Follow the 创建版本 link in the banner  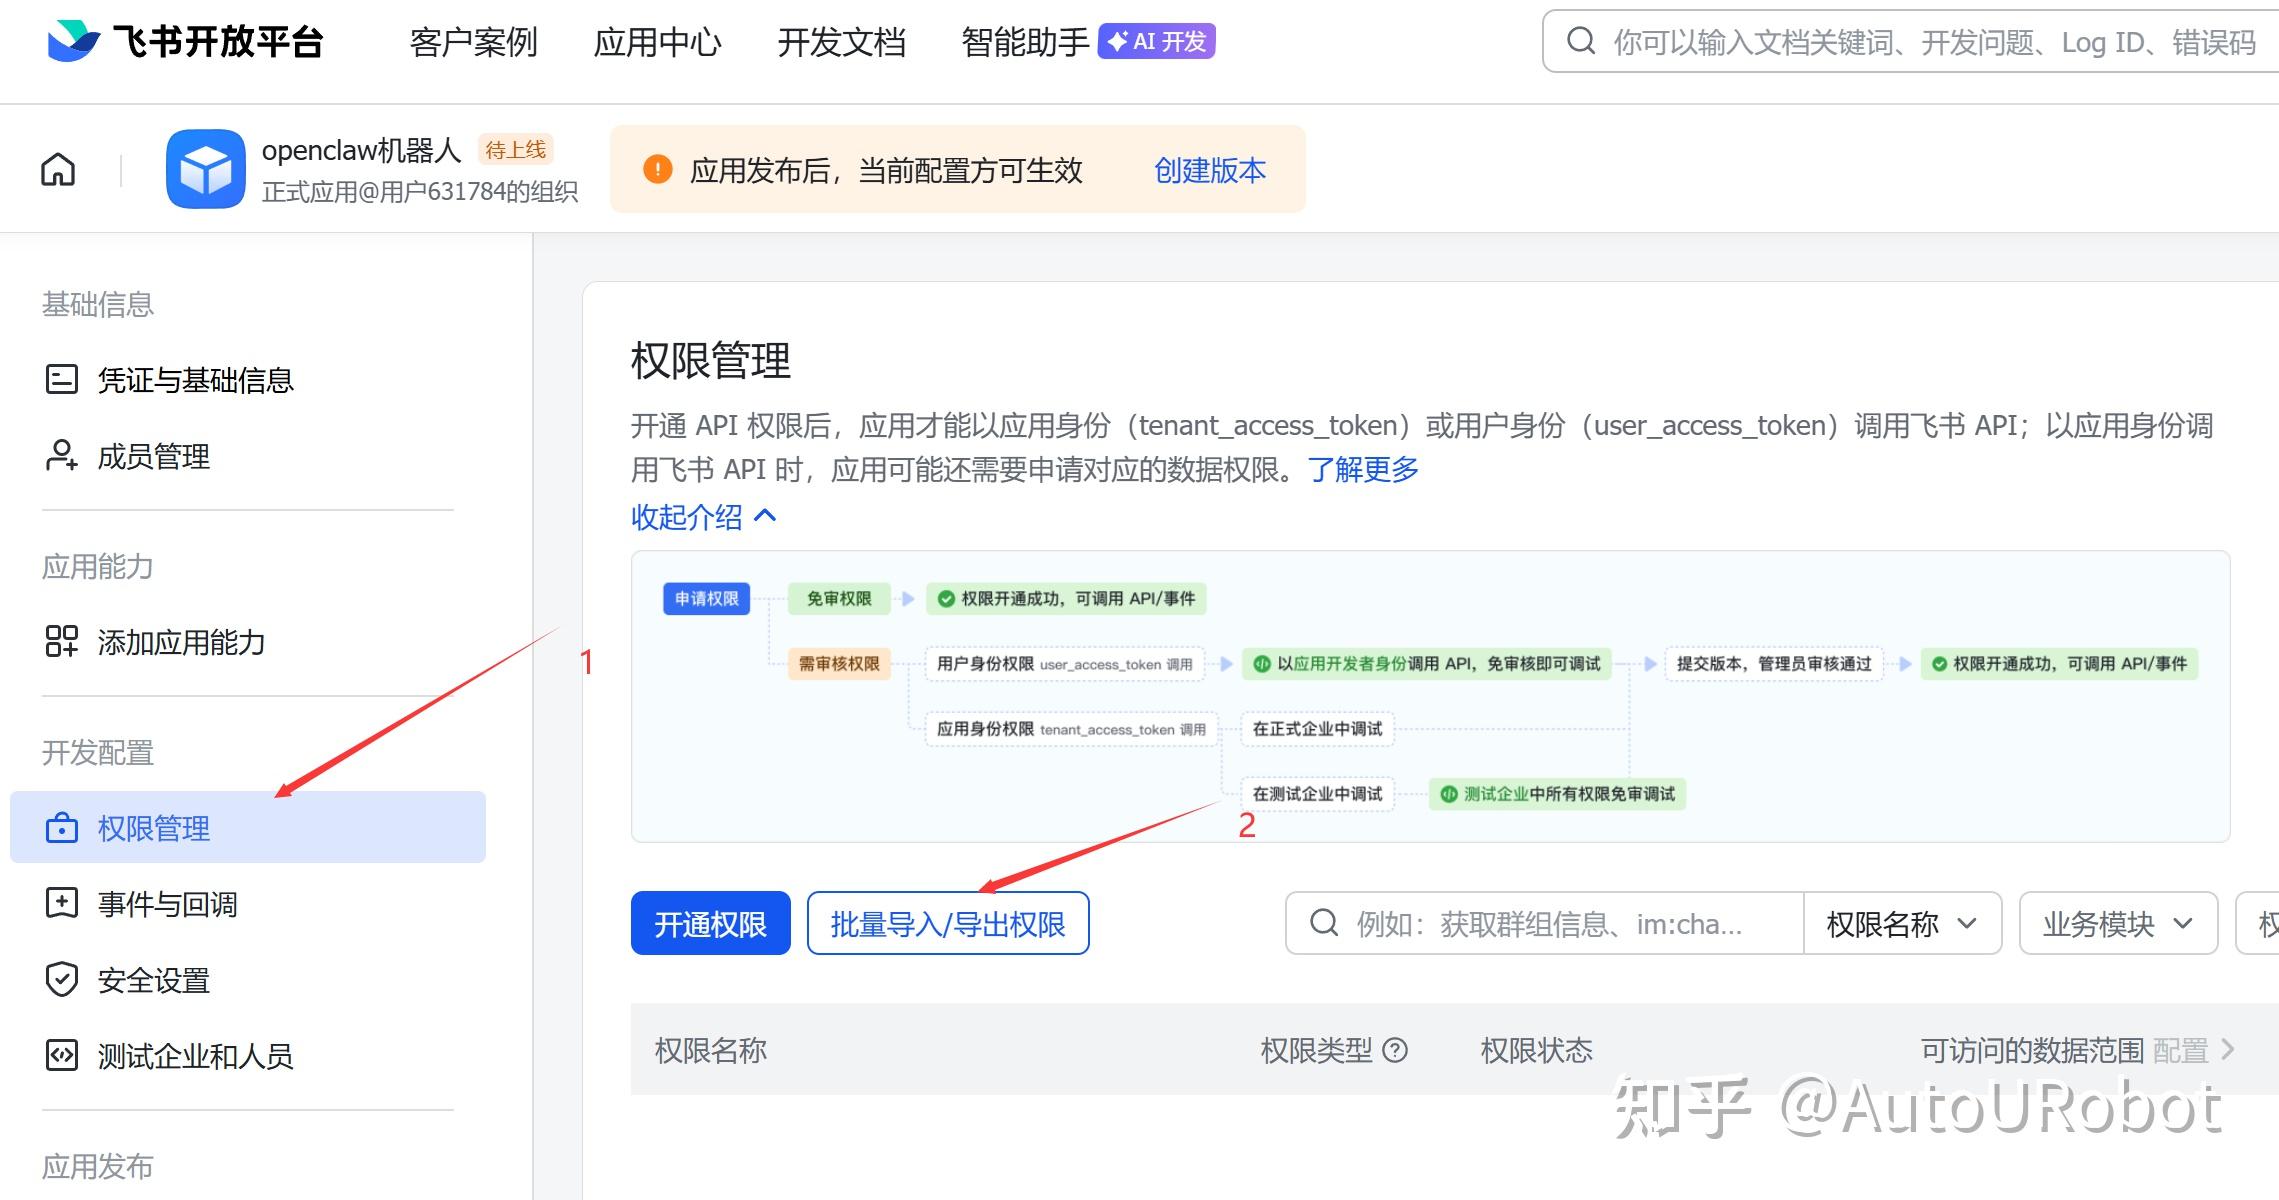(1209, 170)
